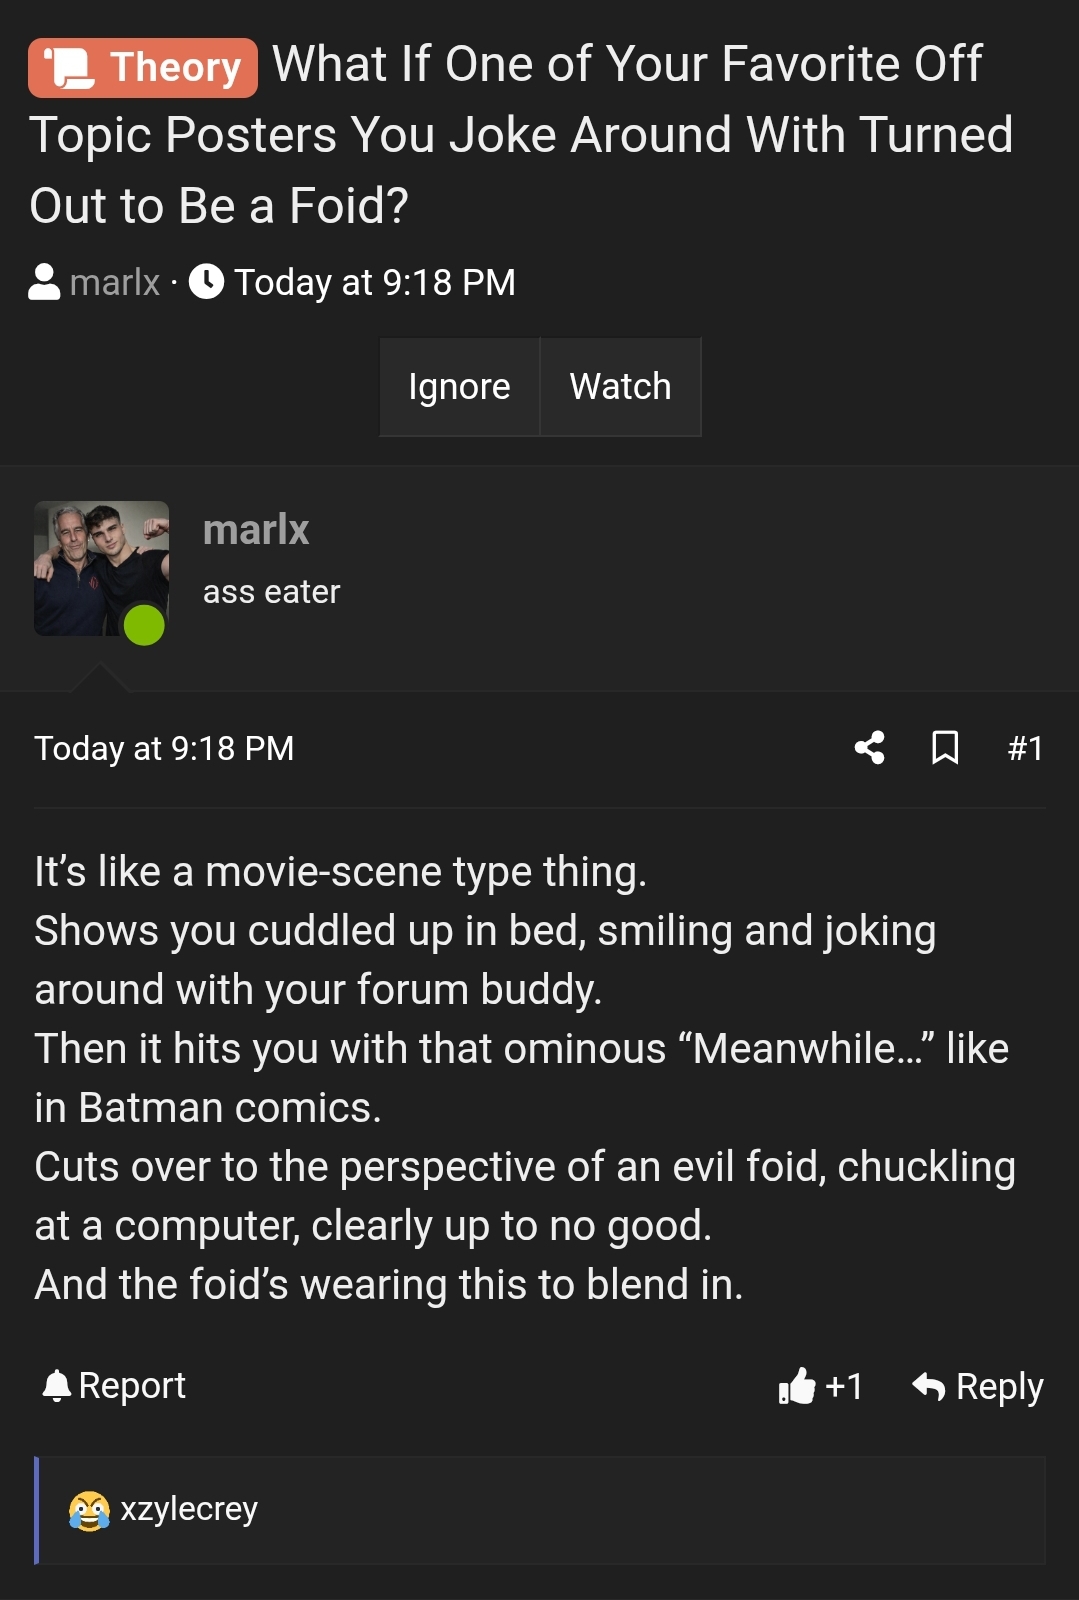1079x1600 pixels.
Task: Click the bold marlx username beside the avatar
Action: [256, 529]
